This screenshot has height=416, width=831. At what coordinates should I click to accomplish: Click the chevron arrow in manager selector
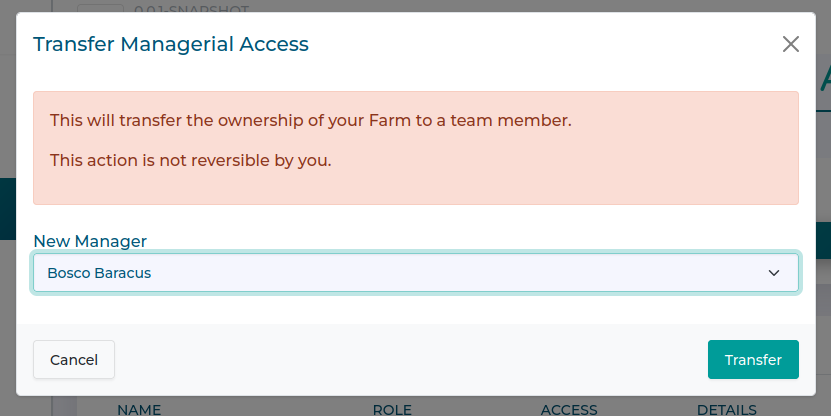[773, 272]
